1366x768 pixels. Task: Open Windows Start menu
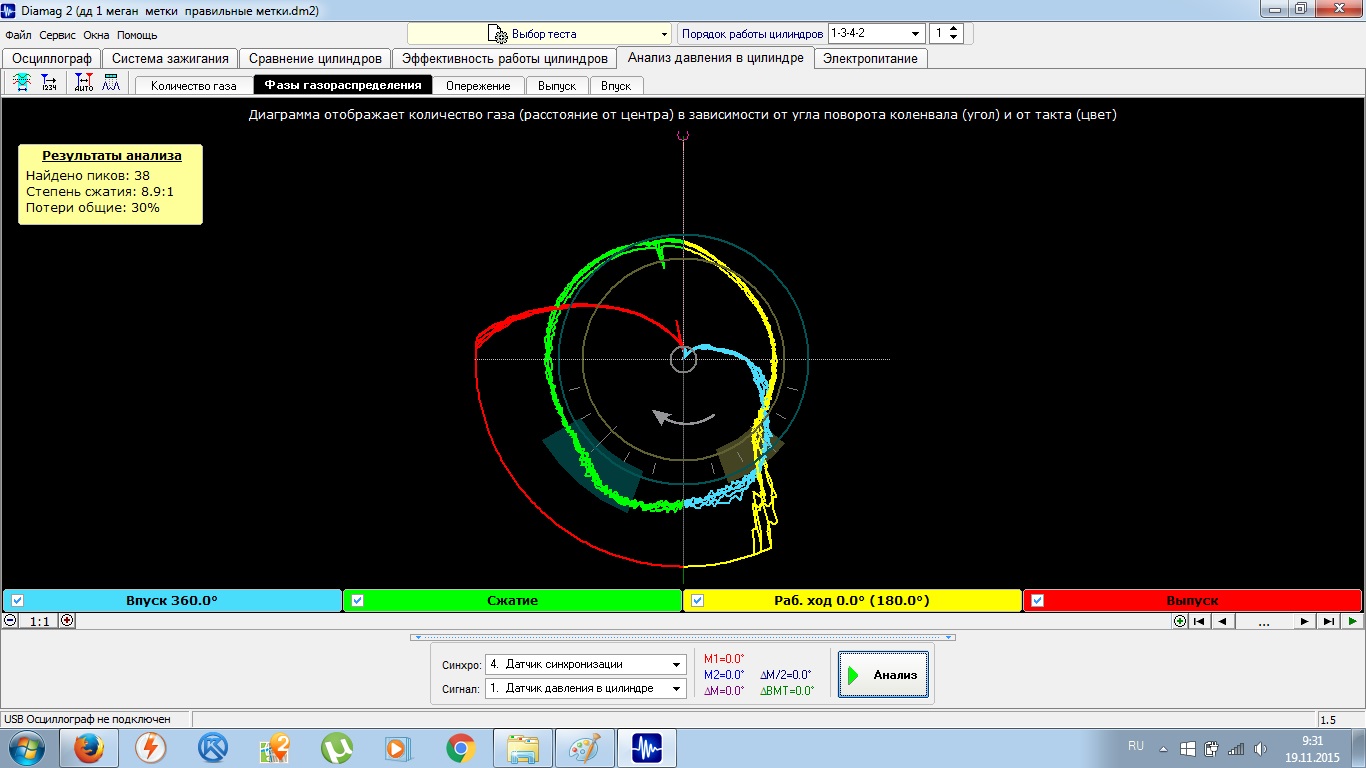coord(27,748)
